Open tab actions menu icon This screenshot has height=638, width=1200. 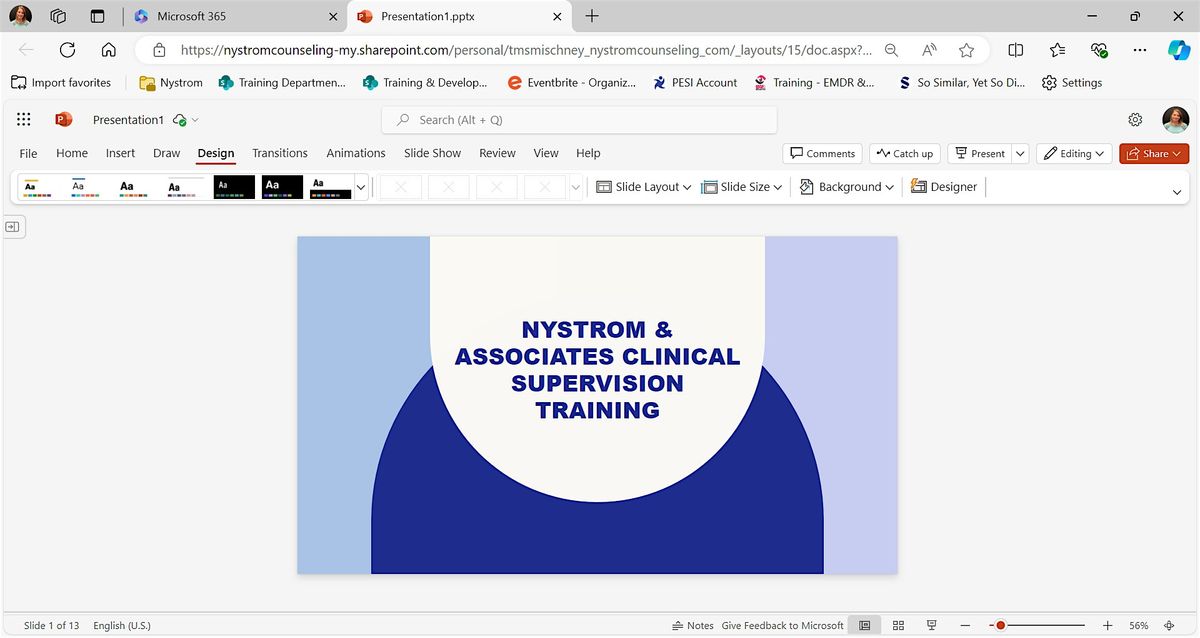[97, 16]
